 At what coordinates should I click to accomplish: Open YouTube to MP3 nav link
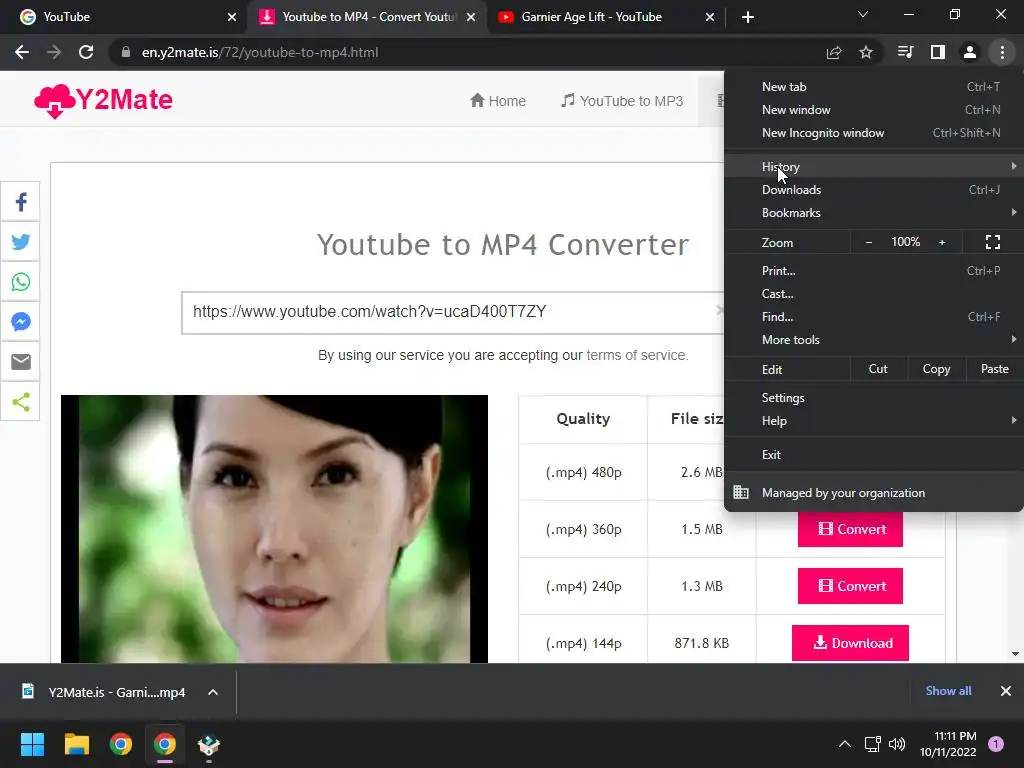(622, 101)
